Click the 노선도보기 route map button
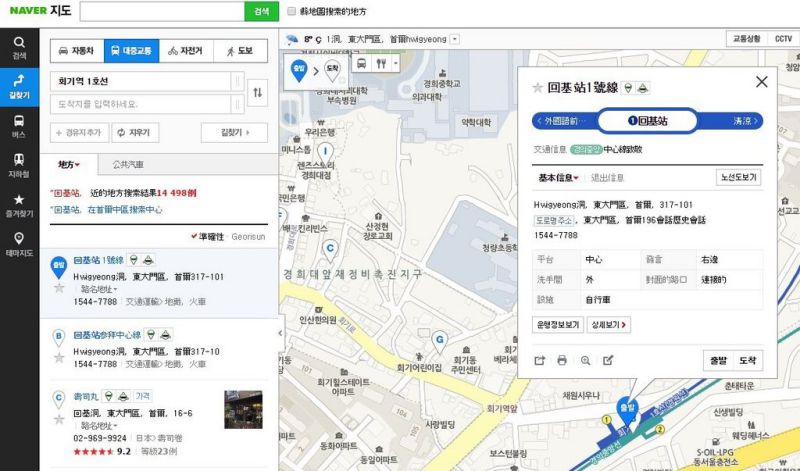 [x=738, y=178]
